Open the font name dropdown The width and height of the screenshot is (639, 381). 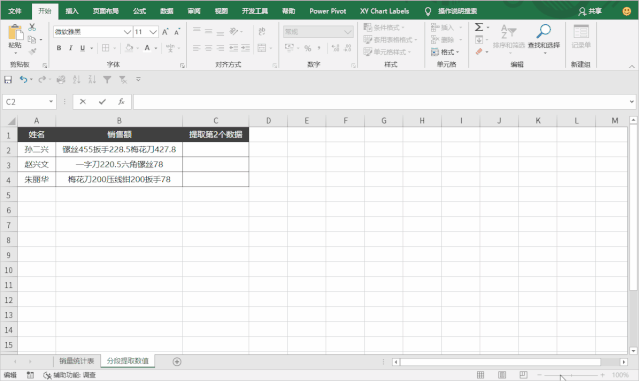tap(128, 32)
